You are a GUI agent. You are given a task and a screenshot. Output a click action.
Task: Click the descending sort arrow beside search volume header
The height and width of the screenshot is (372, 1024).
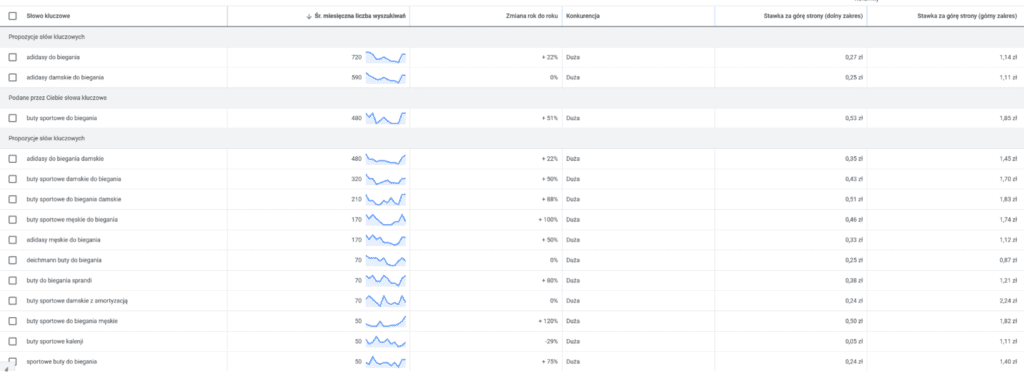[309, 15]
